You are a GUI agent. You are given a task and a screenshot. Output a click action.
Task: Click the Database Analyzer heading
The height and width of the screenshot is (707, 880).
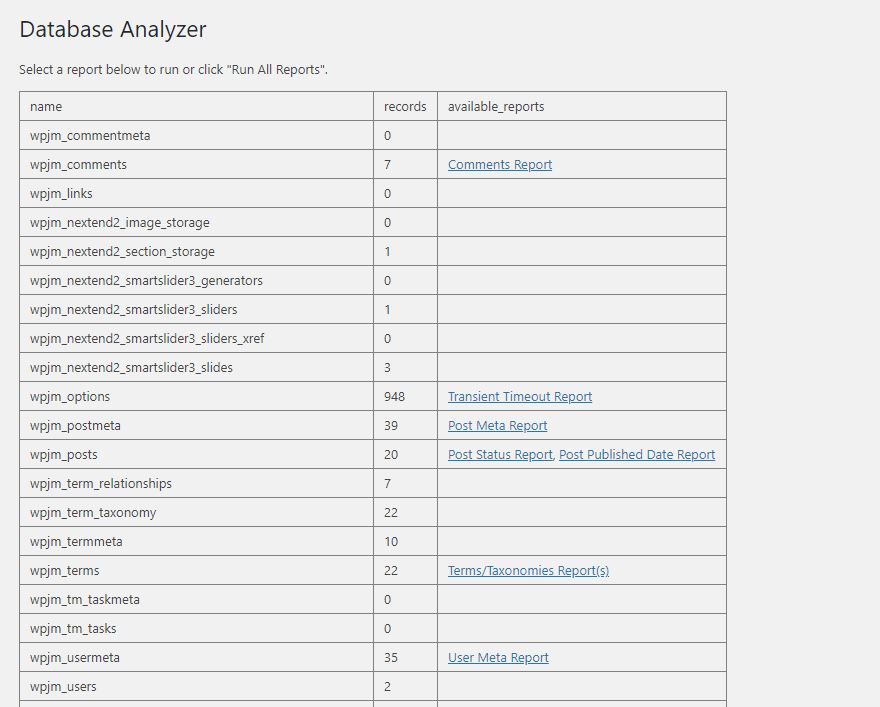(x=113, y=29)
